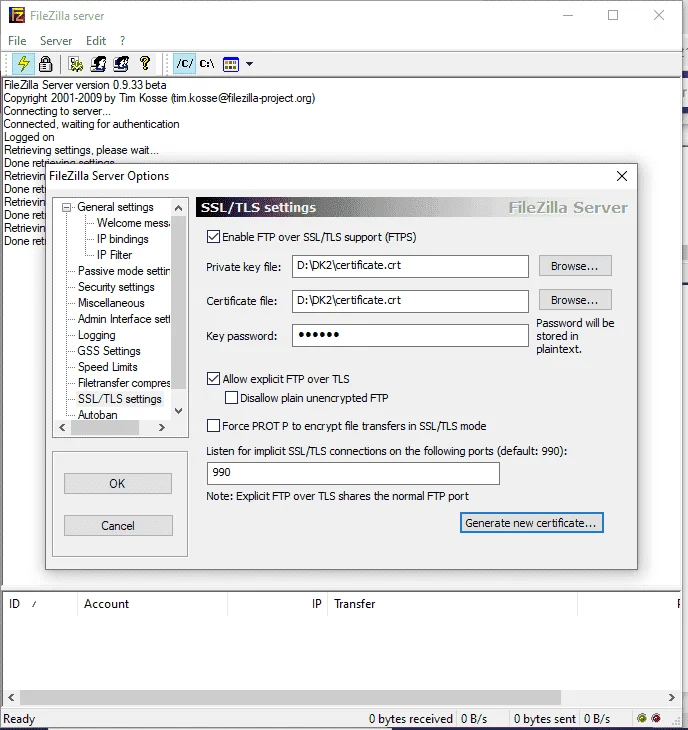Click the connection list horizontal scrollbar thumb
Viewport: 688px width, 730px height.
(290, 697)
